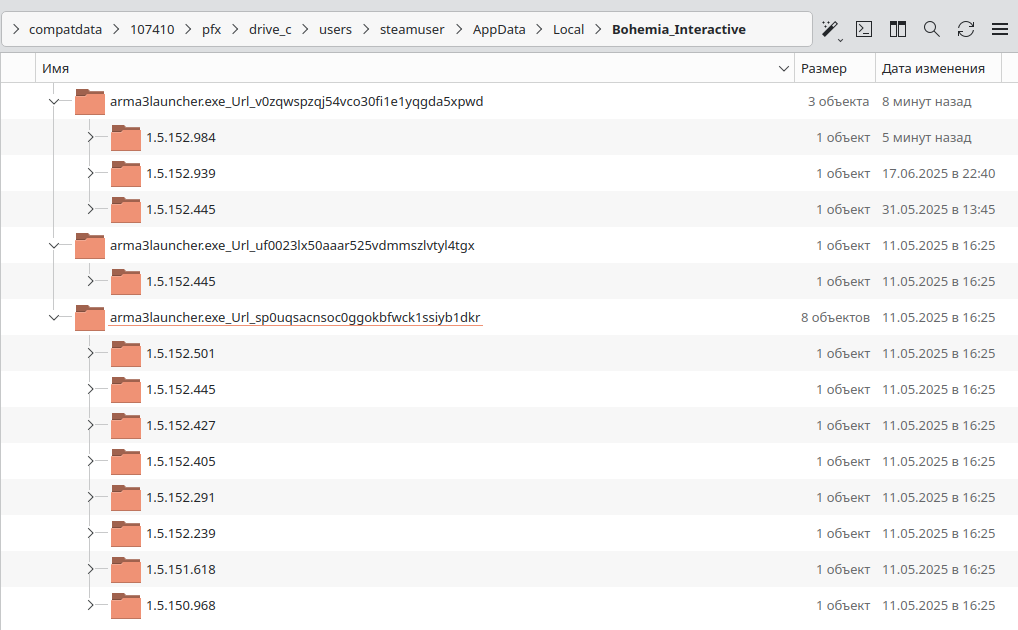Open breadcrumb arrow between compatdata and 107410
This screenshot has height=630, width=1018.
click(116, 29)
